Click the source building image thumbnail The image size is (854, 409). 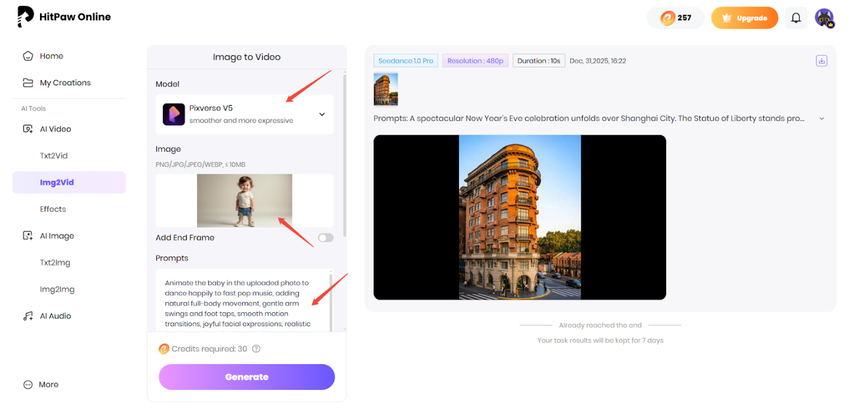(386, 89)
